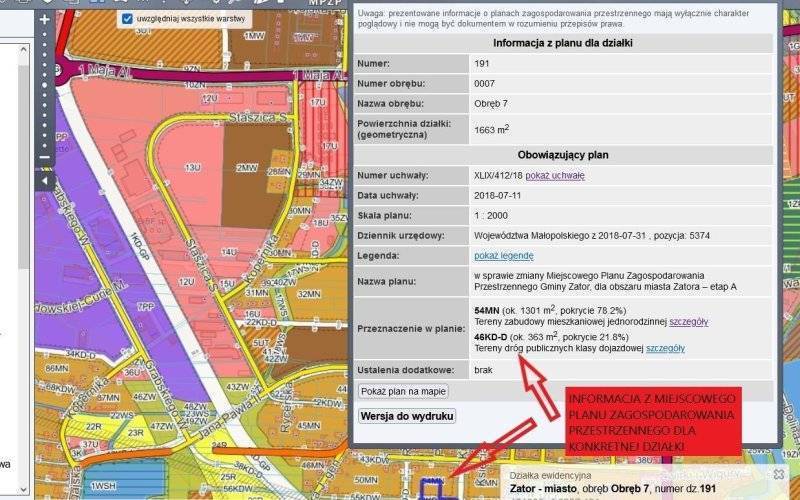This screenshot has width=800, height=500.
Task: Select district number value '0007'
Action: 484,84
